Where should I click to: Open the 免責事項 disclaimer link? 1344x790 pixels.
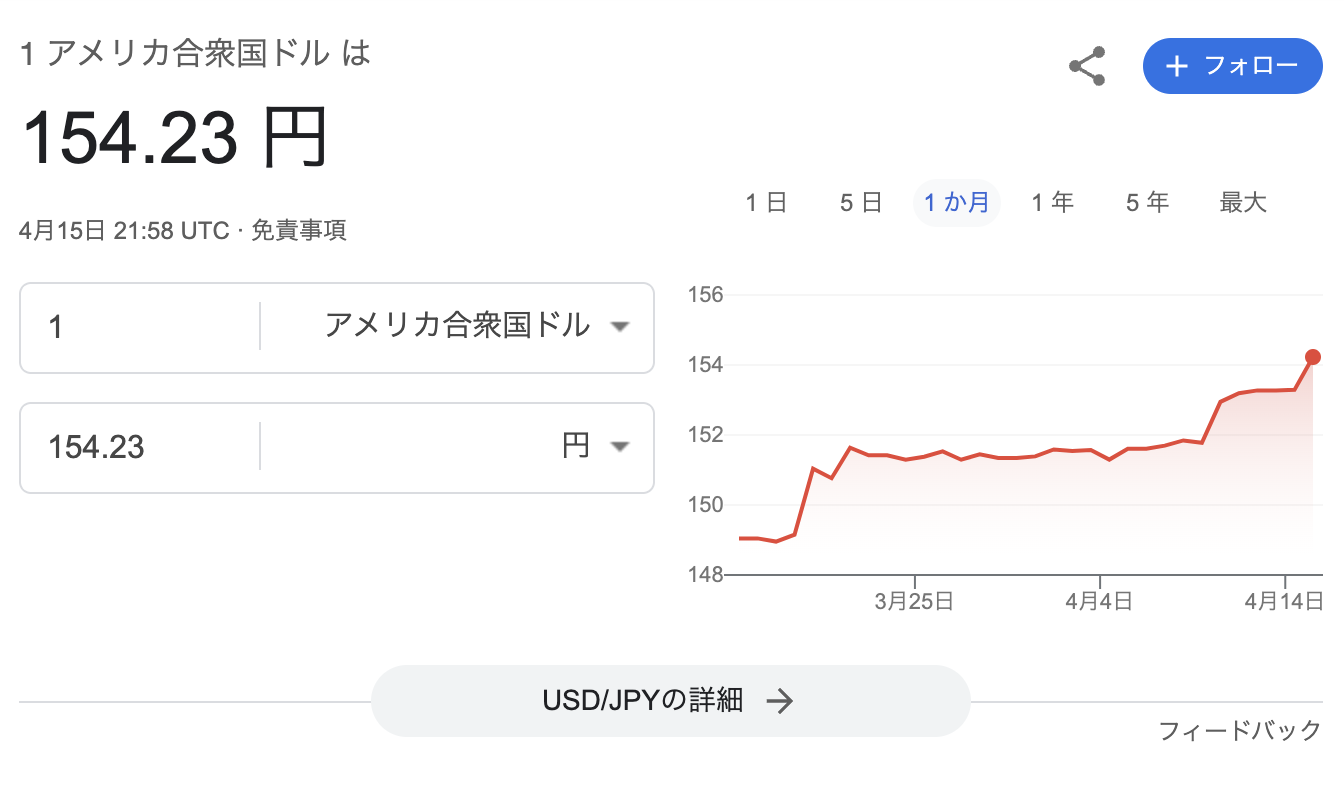[x=298, y=231]
